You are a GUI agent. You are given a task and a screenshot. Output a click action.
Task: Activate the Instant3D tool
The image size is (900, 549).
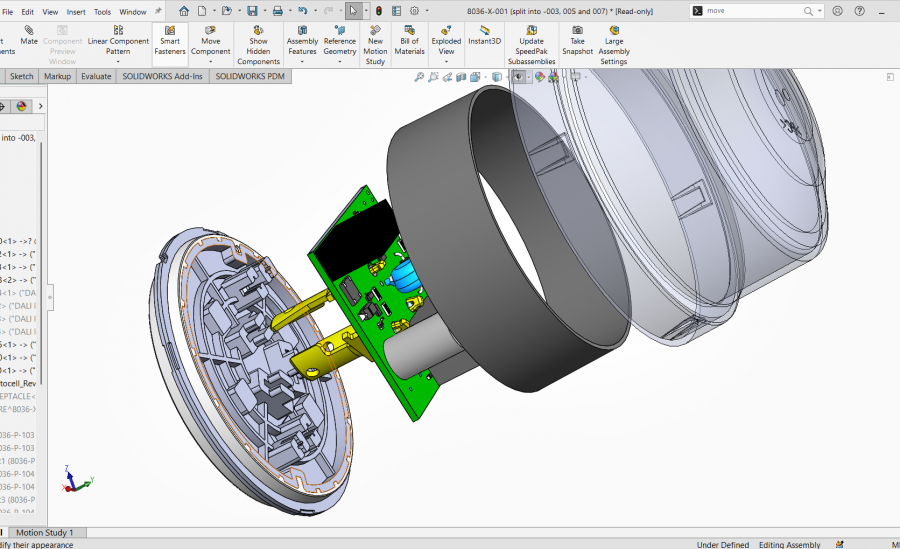(x=484, y=35)
